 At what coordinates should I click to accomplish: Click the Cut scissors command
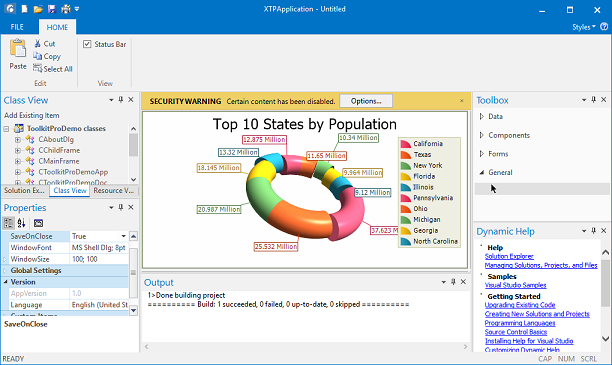(44, 44)
